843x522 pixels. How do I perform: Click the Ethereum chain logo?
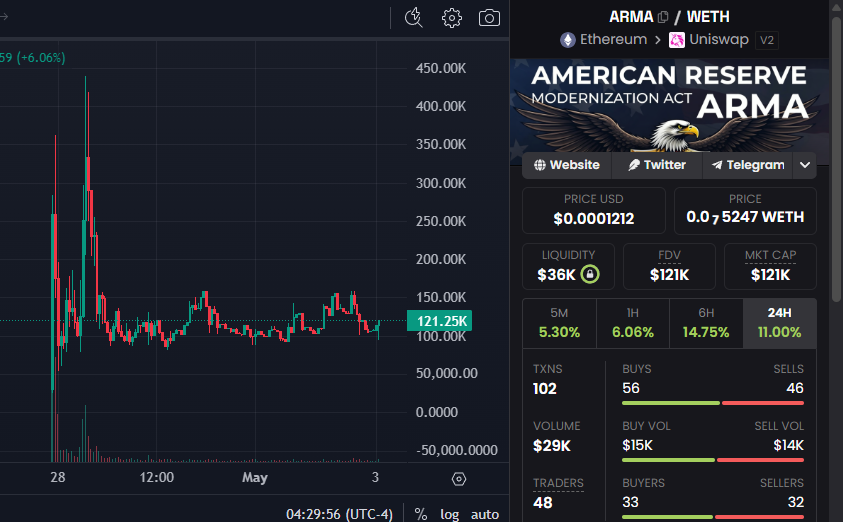[x=568, y=40]
